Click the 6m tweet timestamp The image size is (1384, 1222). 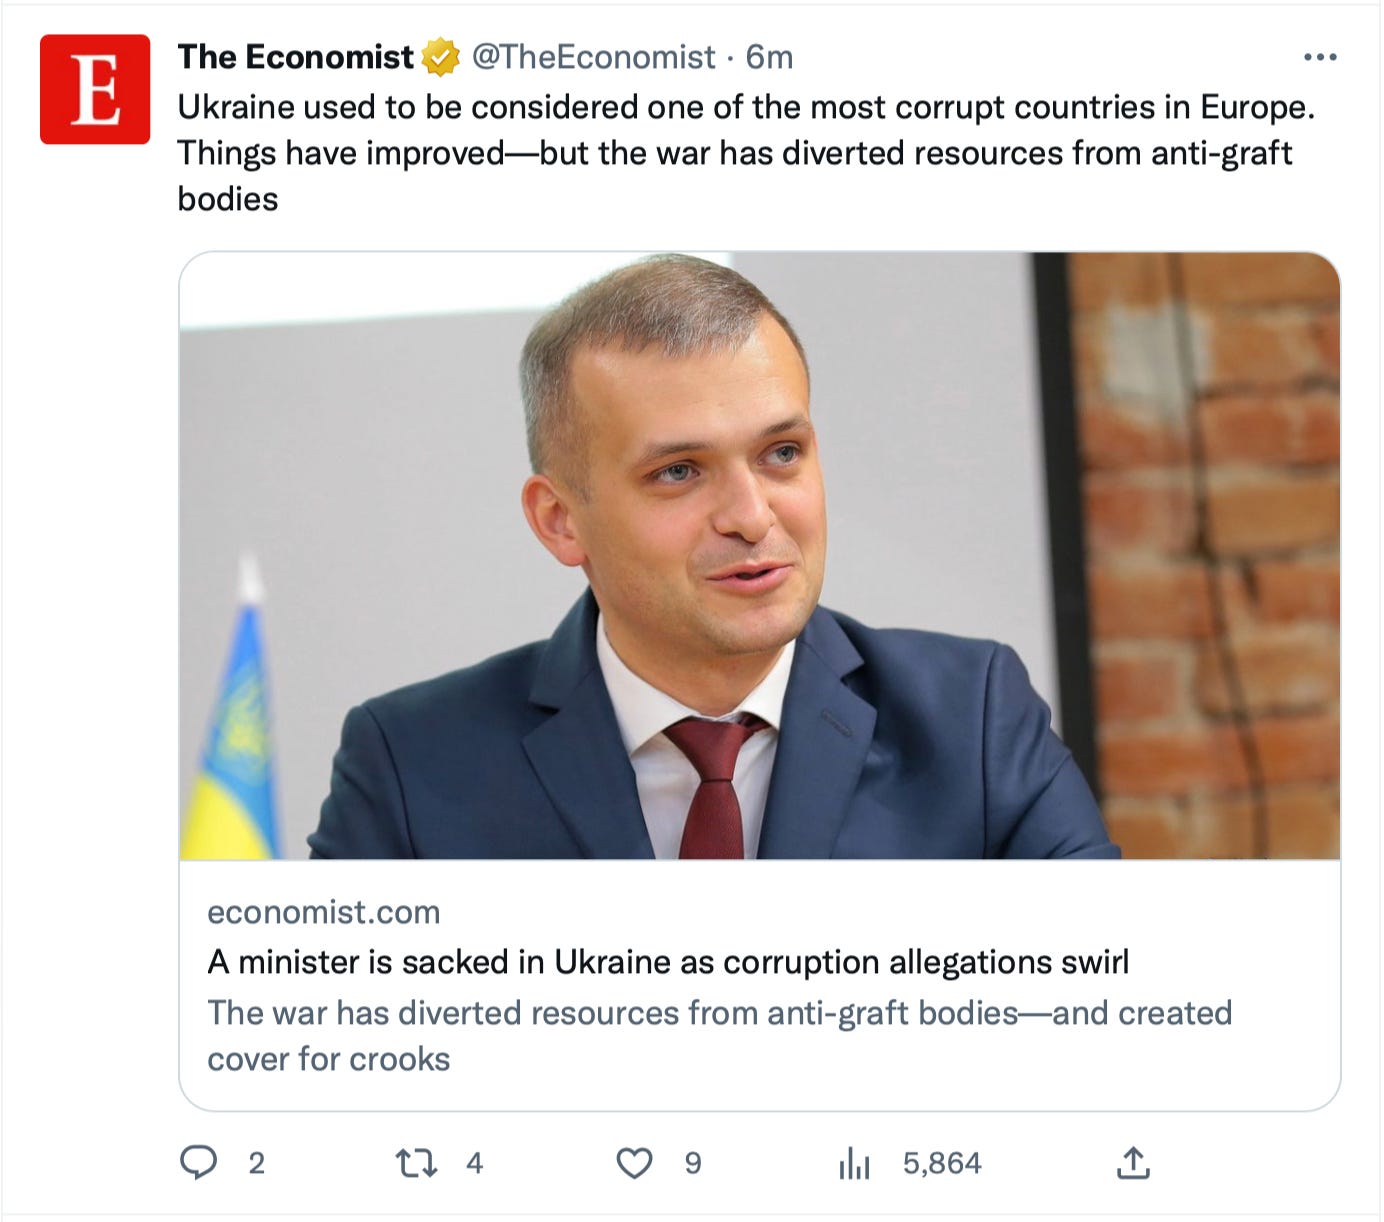pos(769,57)
